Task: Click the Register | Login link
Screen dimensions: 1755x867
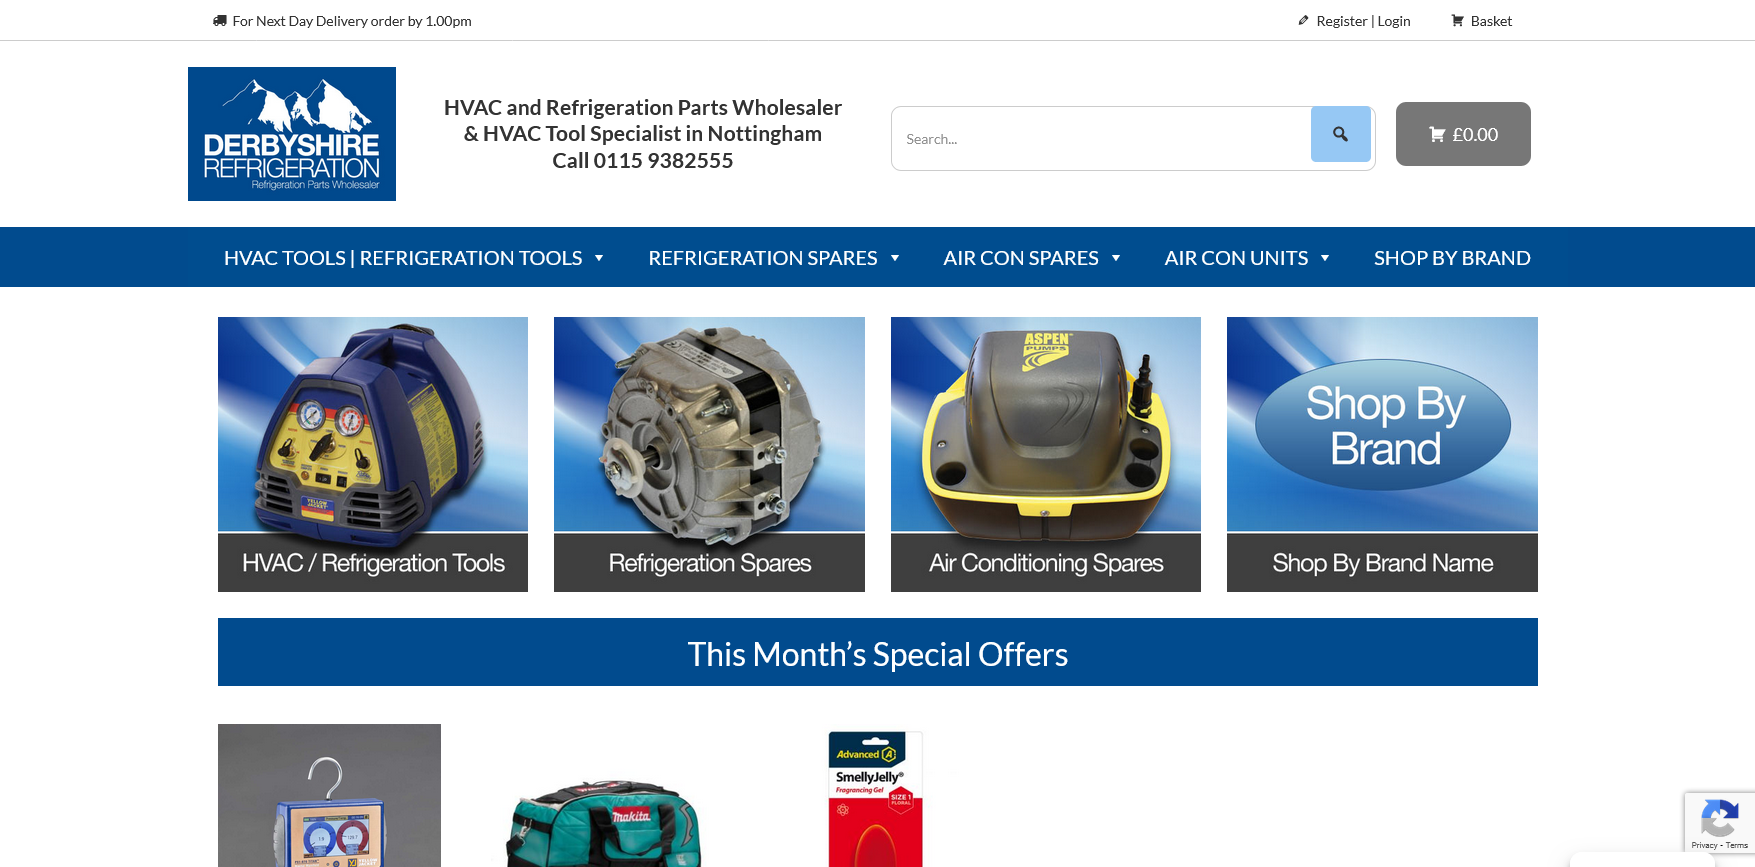Action: (1363, 21)
